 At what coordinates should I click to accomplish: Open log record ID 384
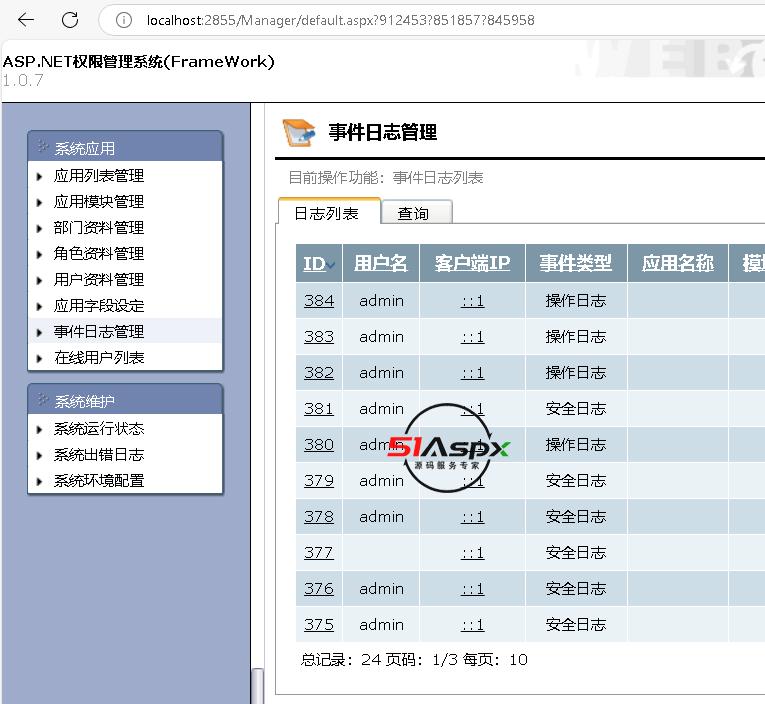click(319, 301)
